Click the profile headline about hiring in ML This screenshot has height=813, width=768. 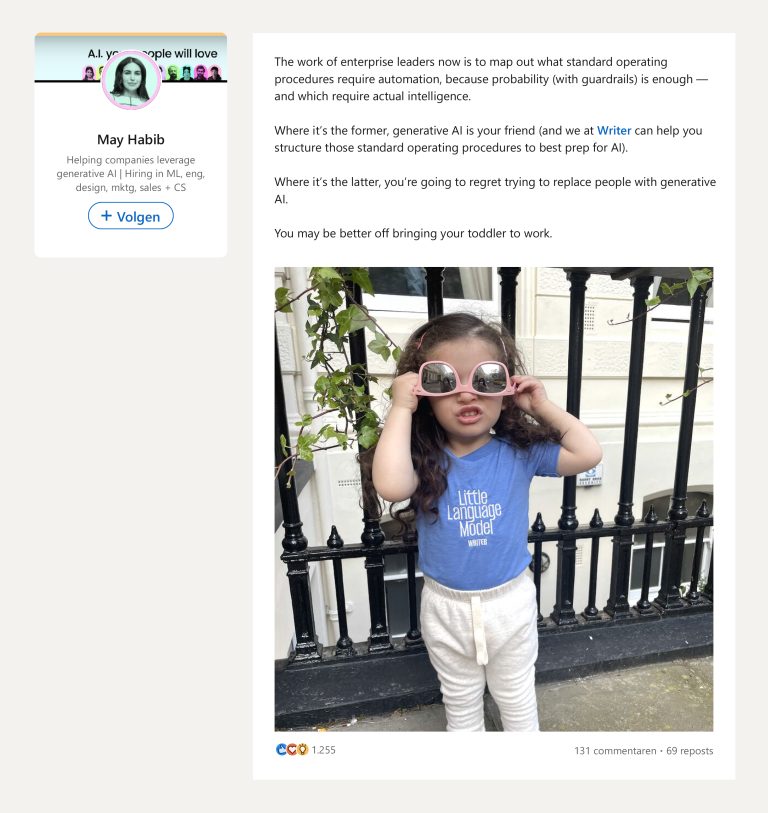(x=131, y=174)
